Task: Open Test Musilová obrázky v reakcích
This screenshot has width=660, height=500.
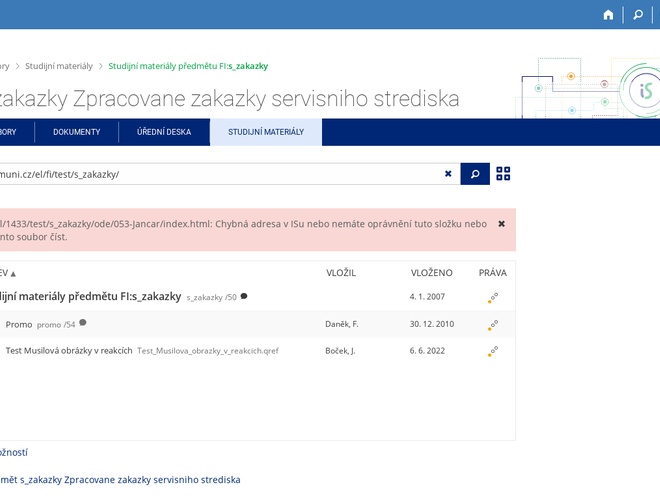Action: [x=69, y=351]
